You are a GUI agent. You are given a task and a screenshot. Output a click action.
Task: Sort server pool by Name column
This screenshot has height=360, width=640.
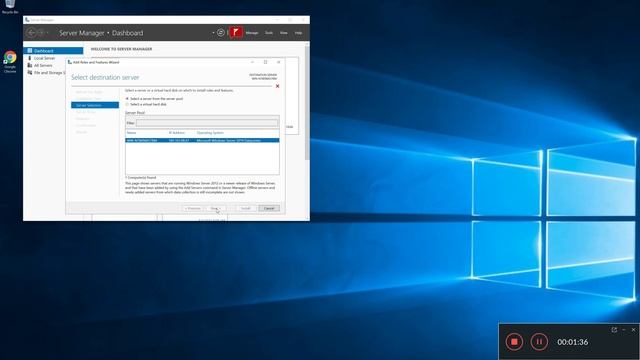(x=131, y=133)
